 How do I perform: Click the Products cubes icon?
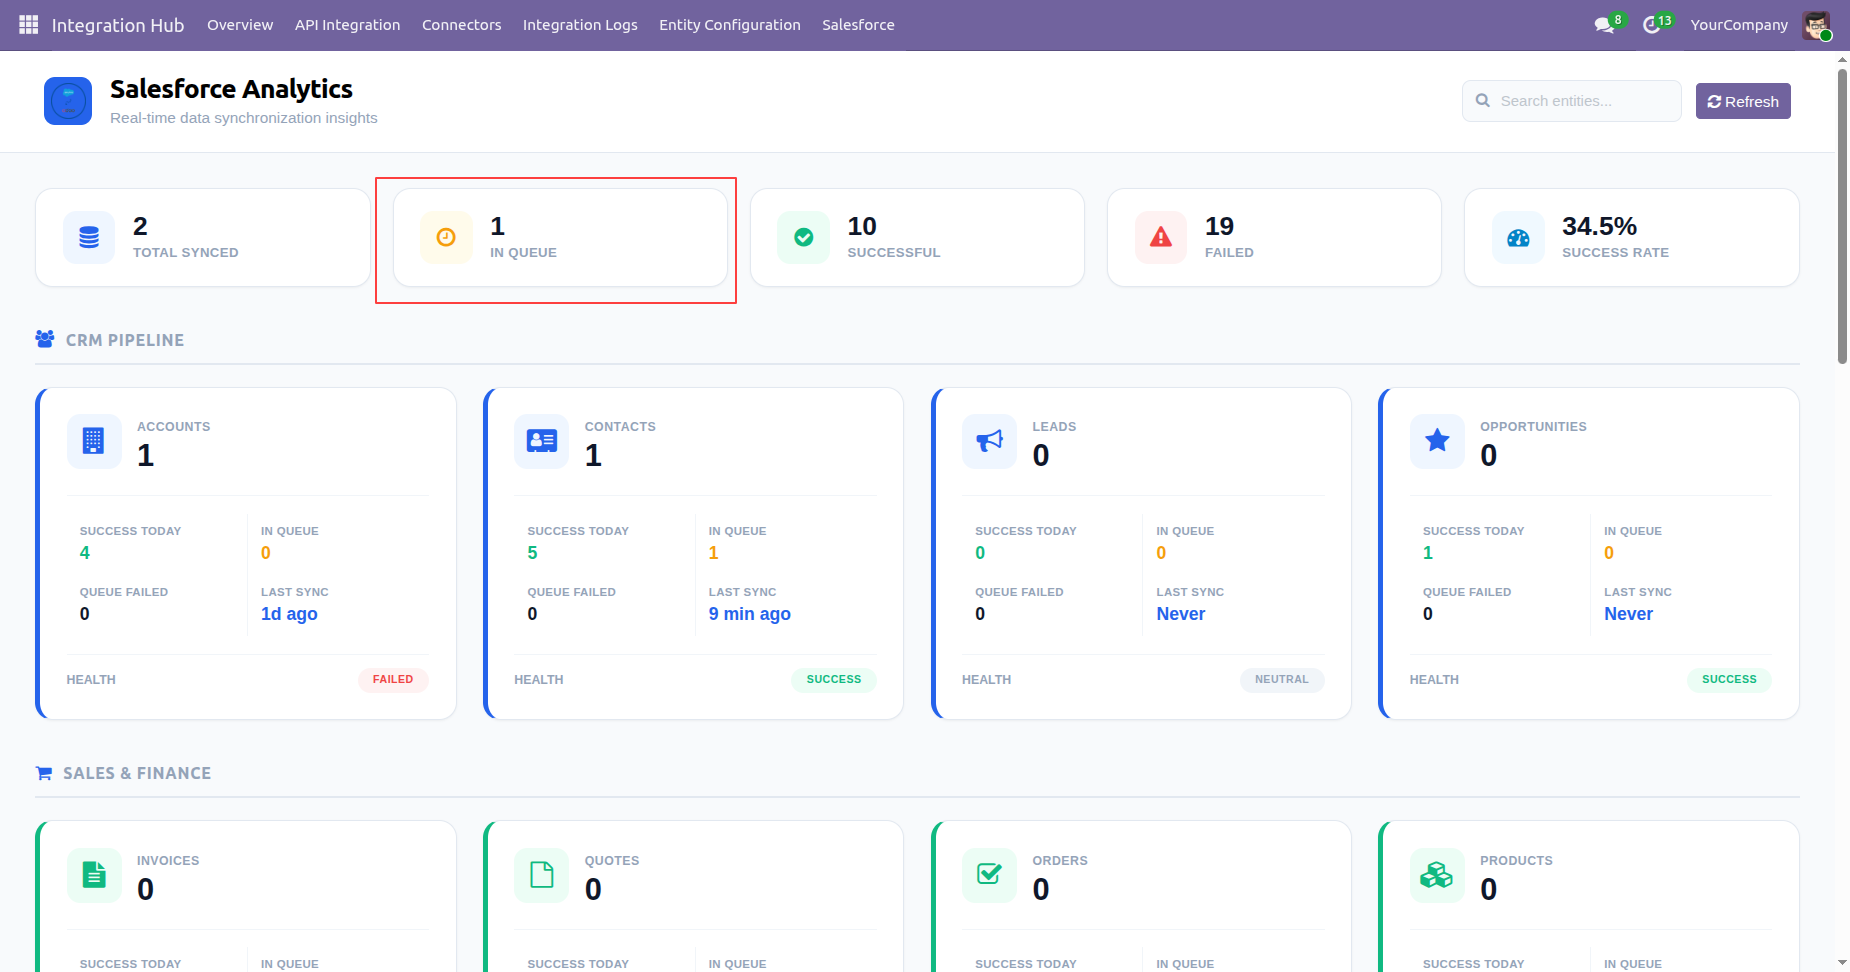pos(1437,875)
